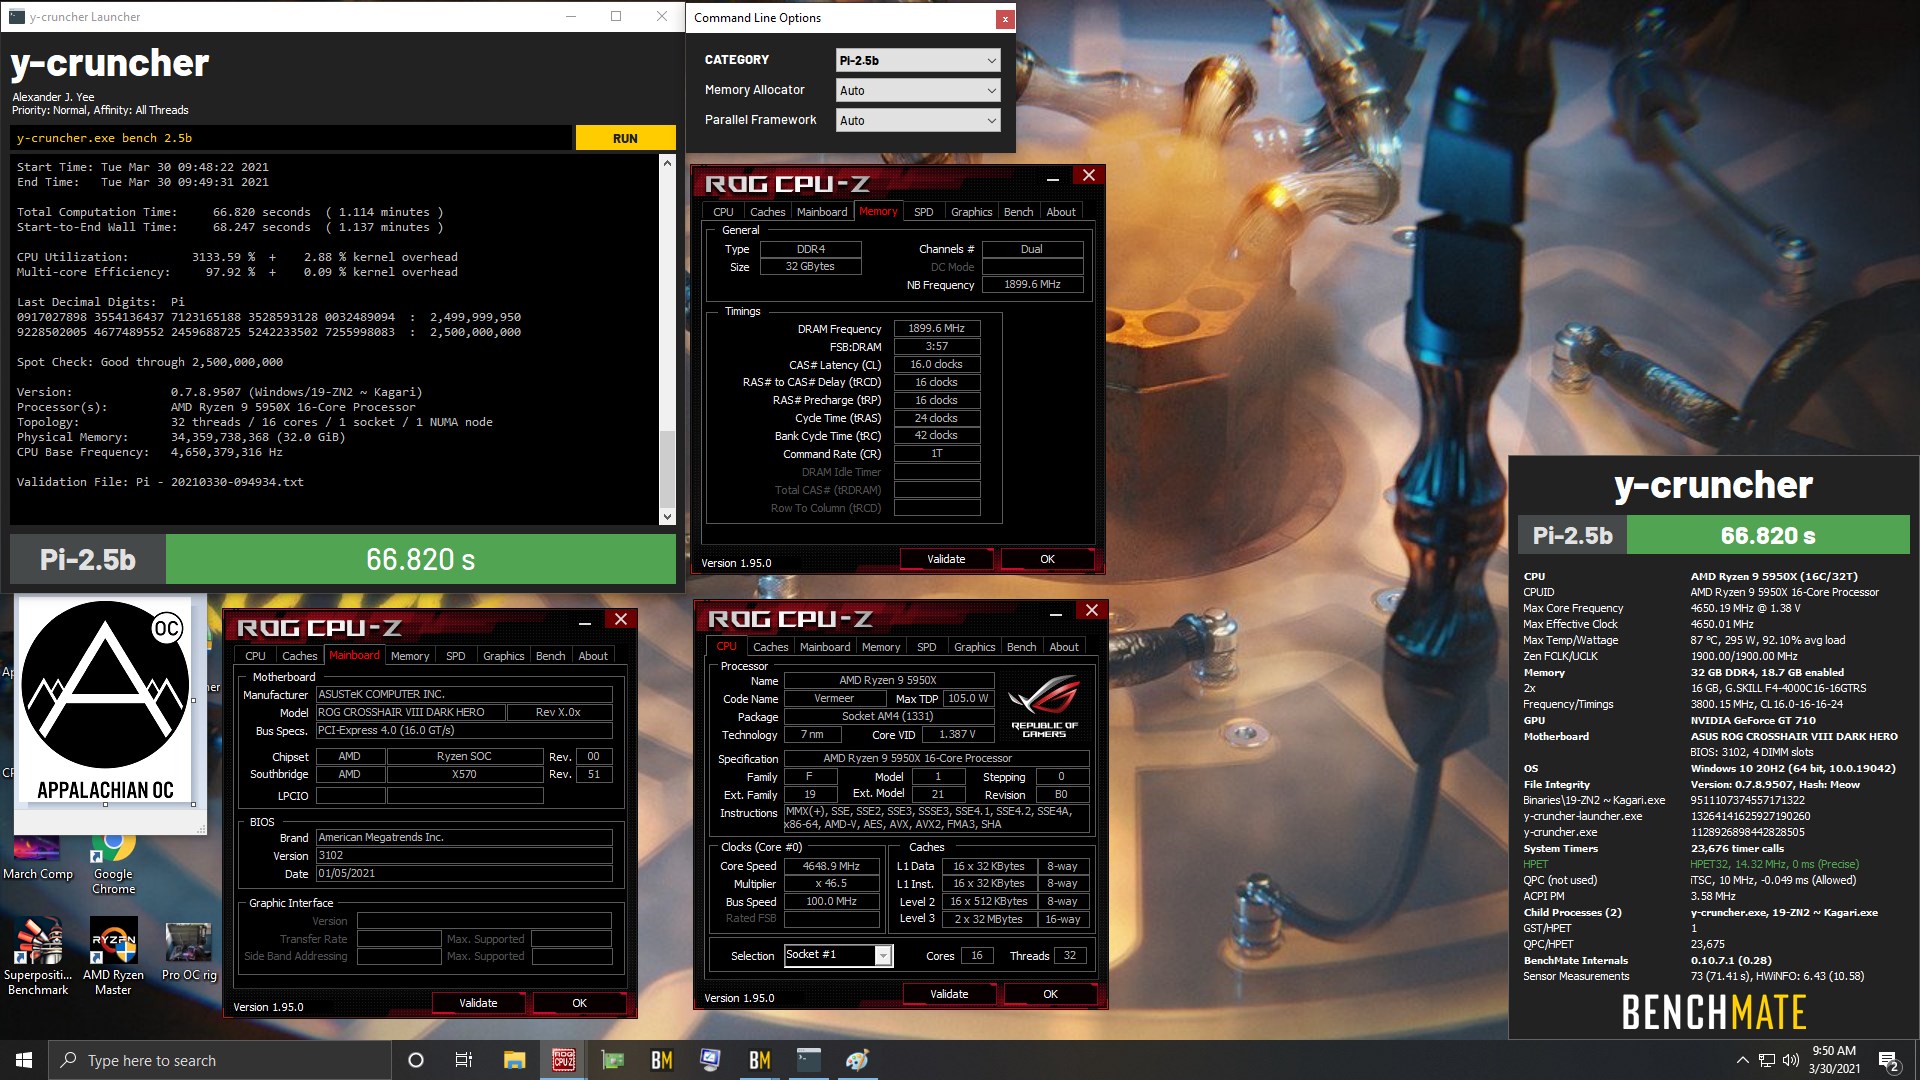Open Graphics tab in Mainboard CPU-Z window

pyautogui.click(x=503, y=656)
